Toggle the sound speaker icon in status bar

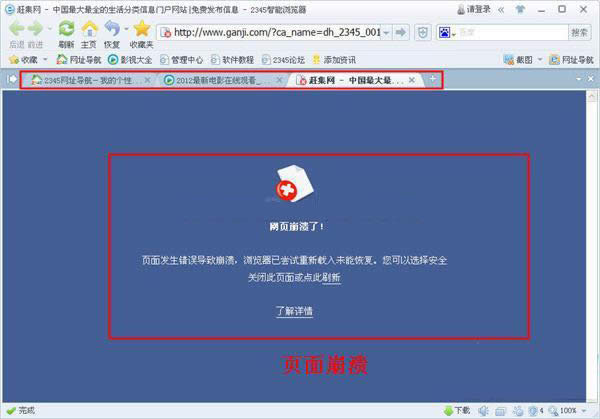[x=483, y=411]
